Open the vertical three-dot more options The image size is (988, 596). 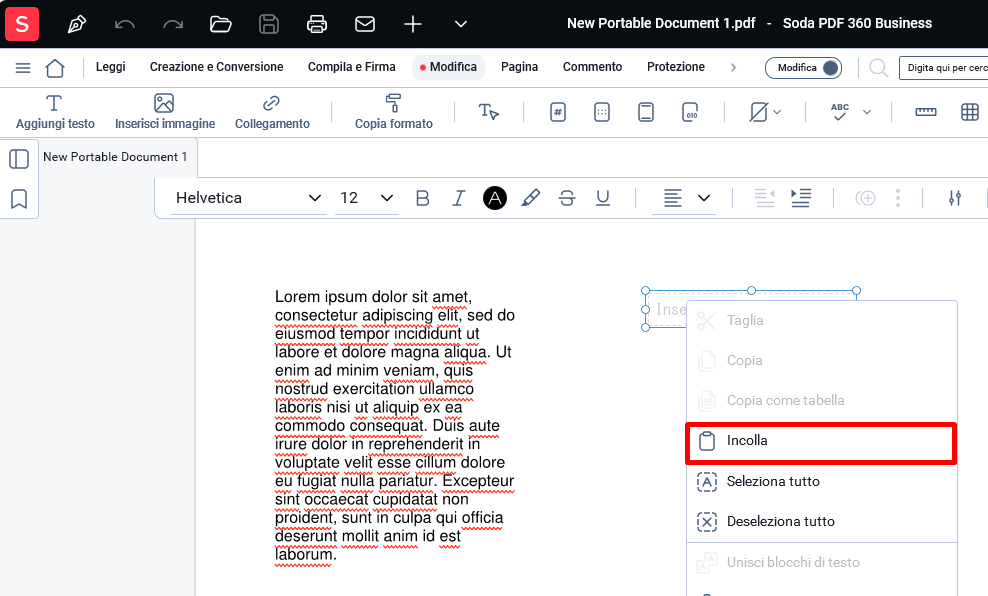tap(898, 198)
